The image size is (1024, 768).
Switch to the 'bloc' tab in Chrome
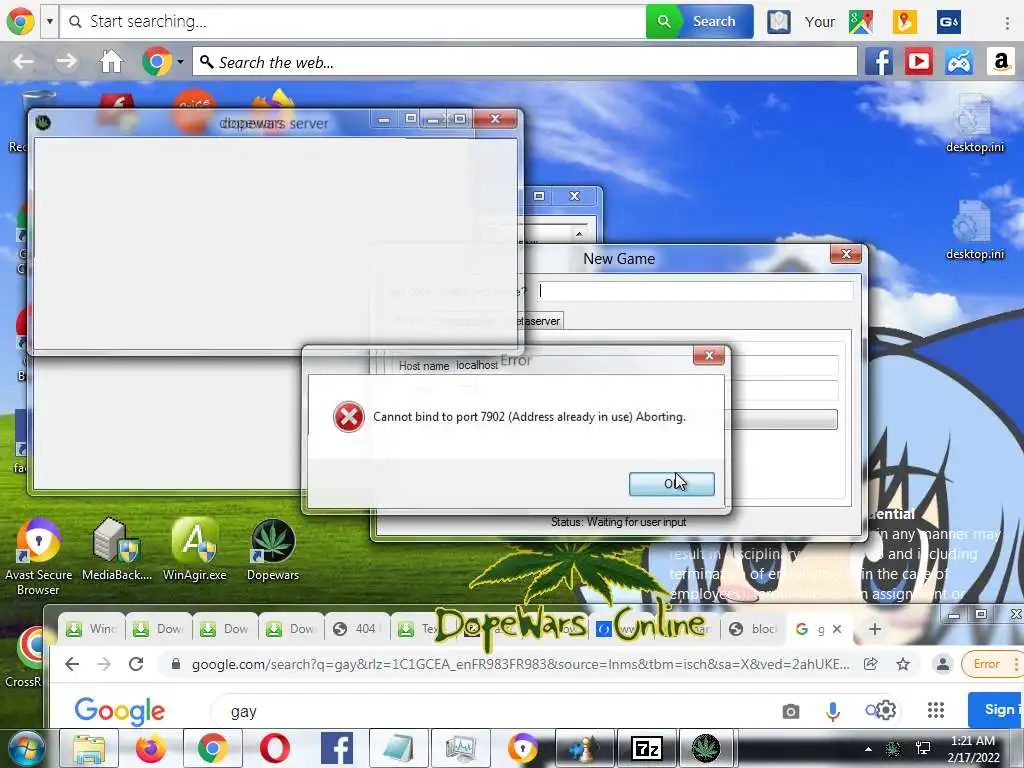[753, 629]
